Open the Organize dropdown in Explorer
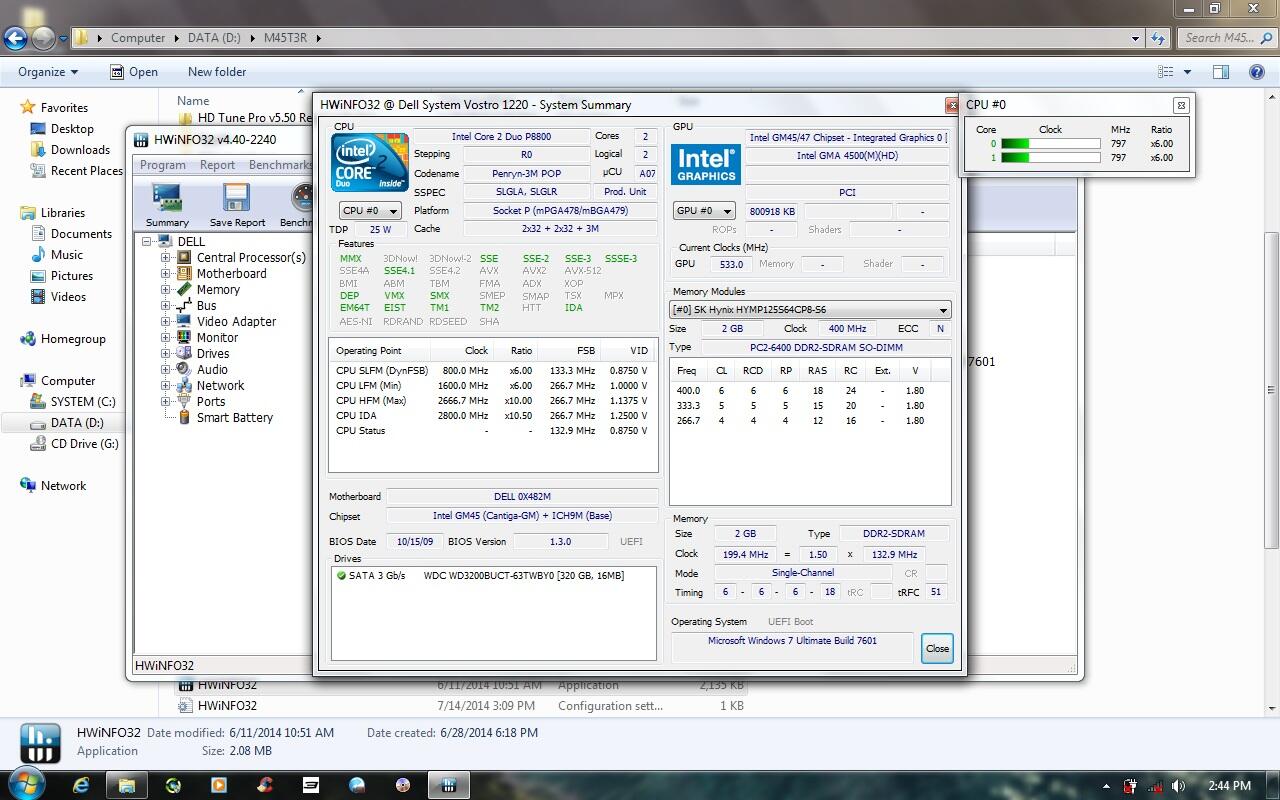Viewport: 1280px width, 800px height. tap(48, 72)
